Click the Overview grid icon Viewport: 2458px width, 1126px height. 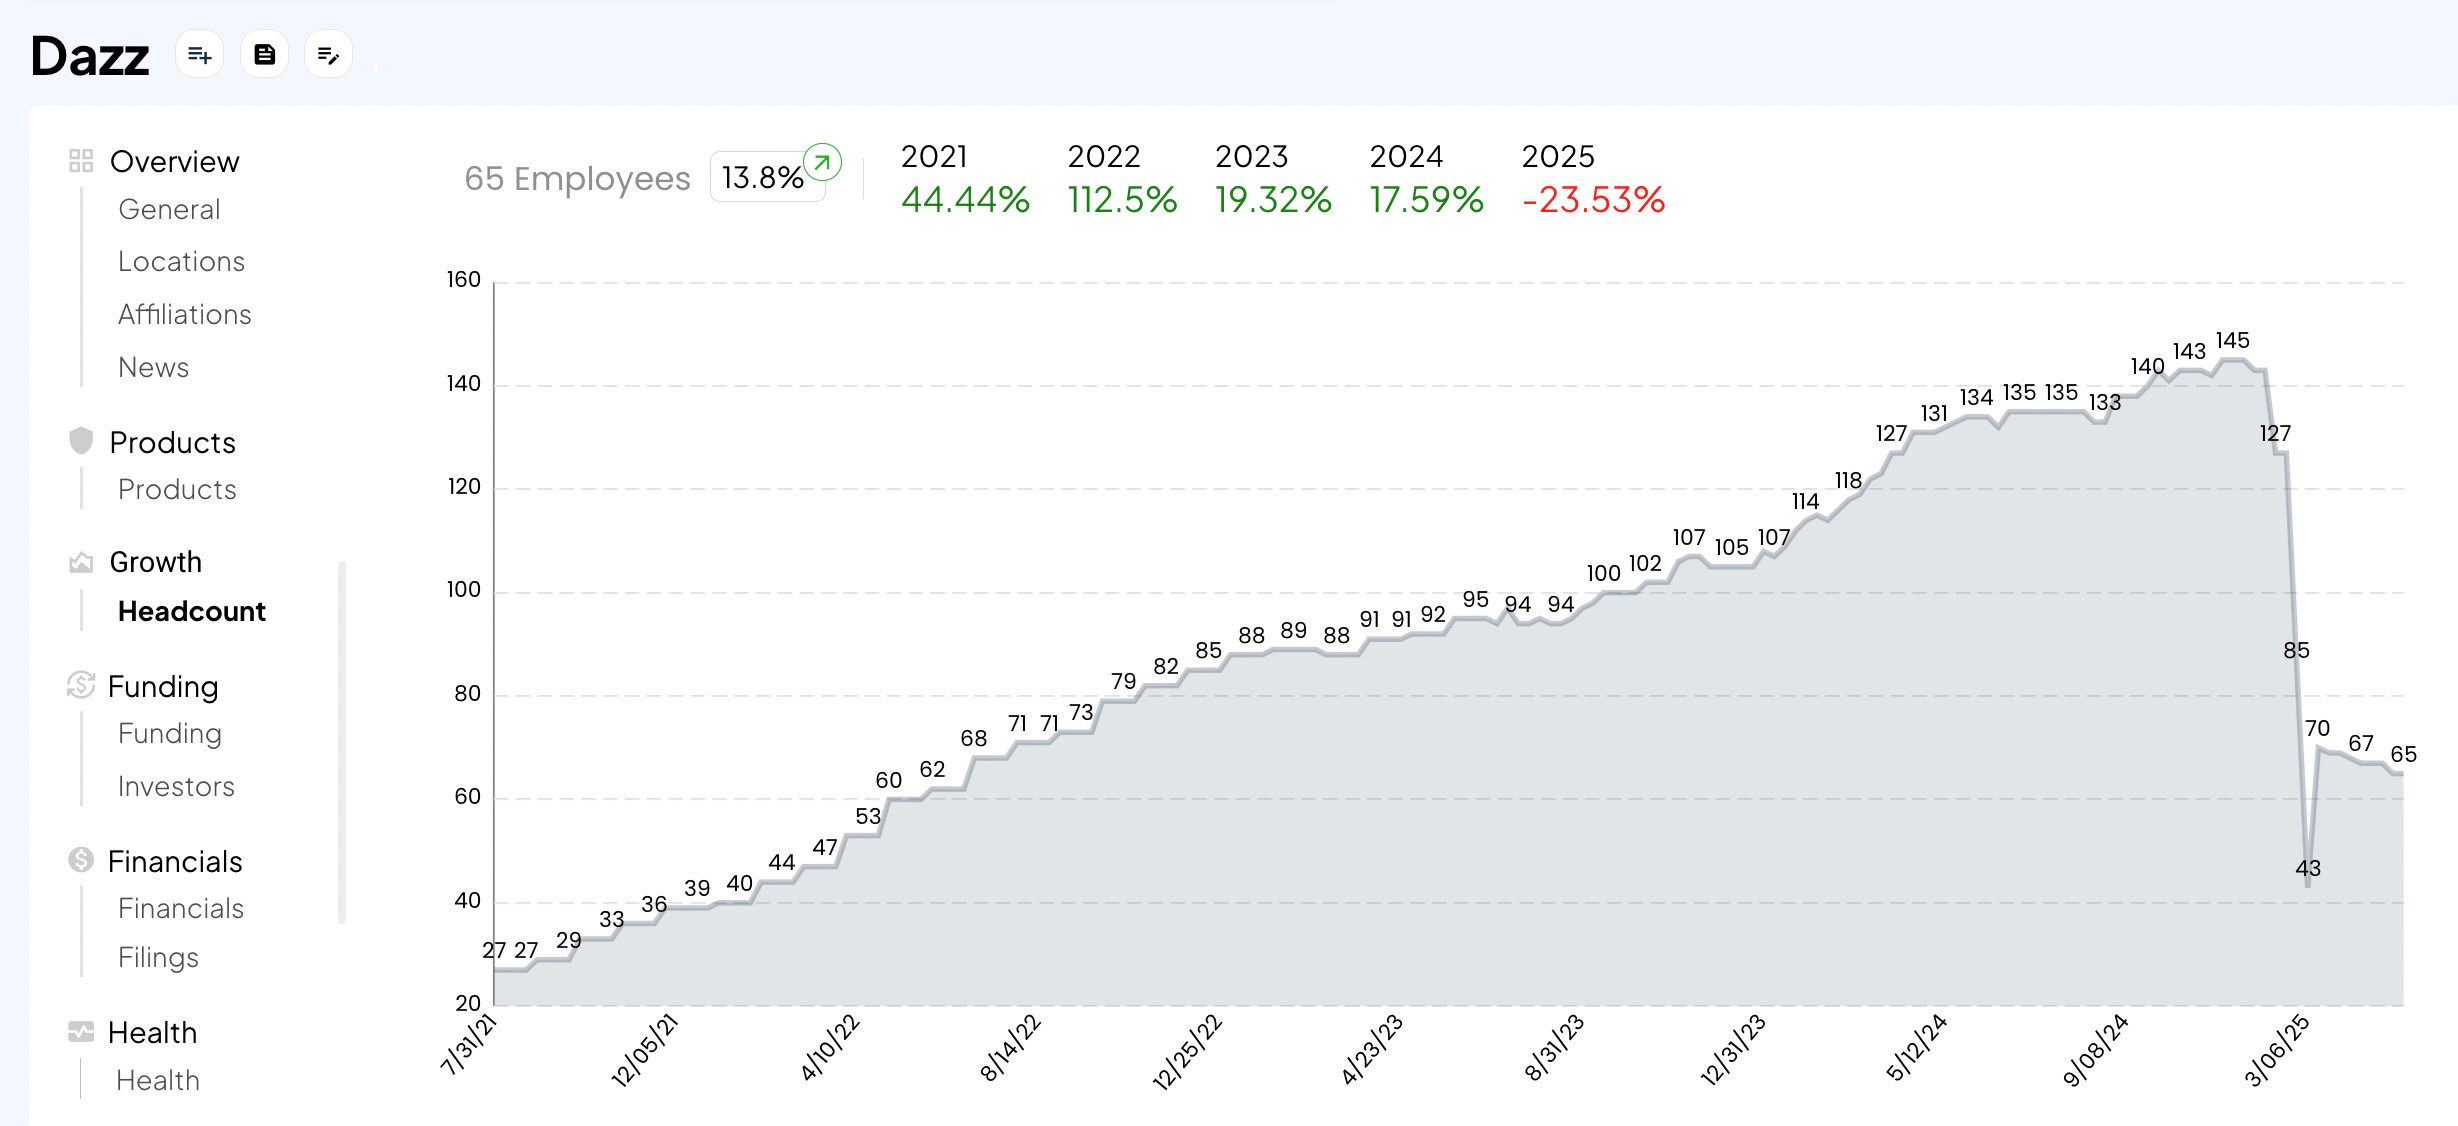pos(81,161)
